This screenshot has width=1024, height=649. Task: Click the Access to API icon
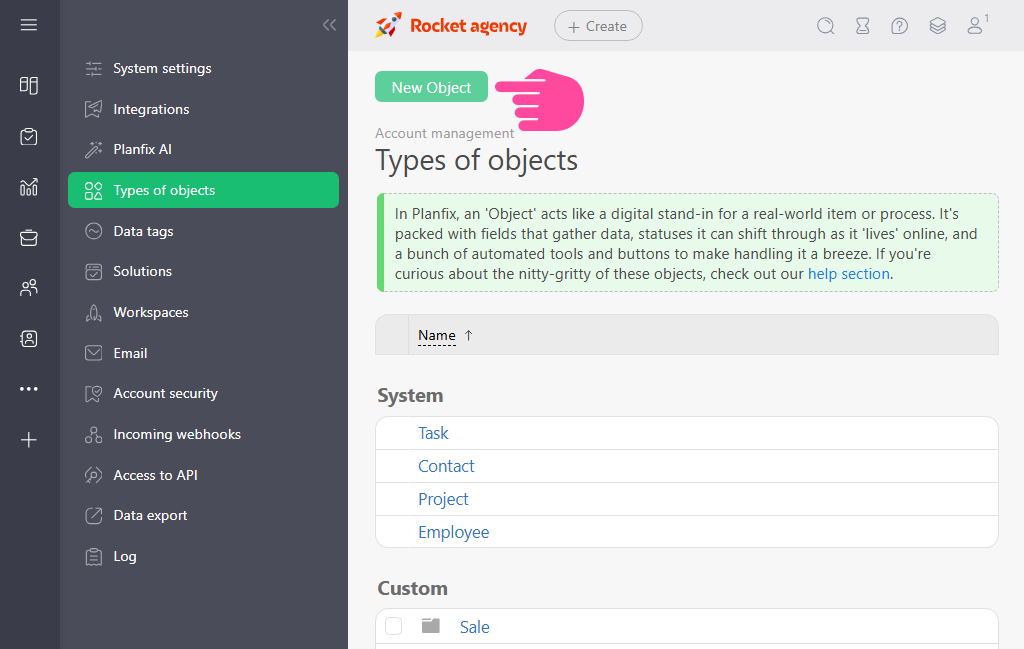coord(93,475)
